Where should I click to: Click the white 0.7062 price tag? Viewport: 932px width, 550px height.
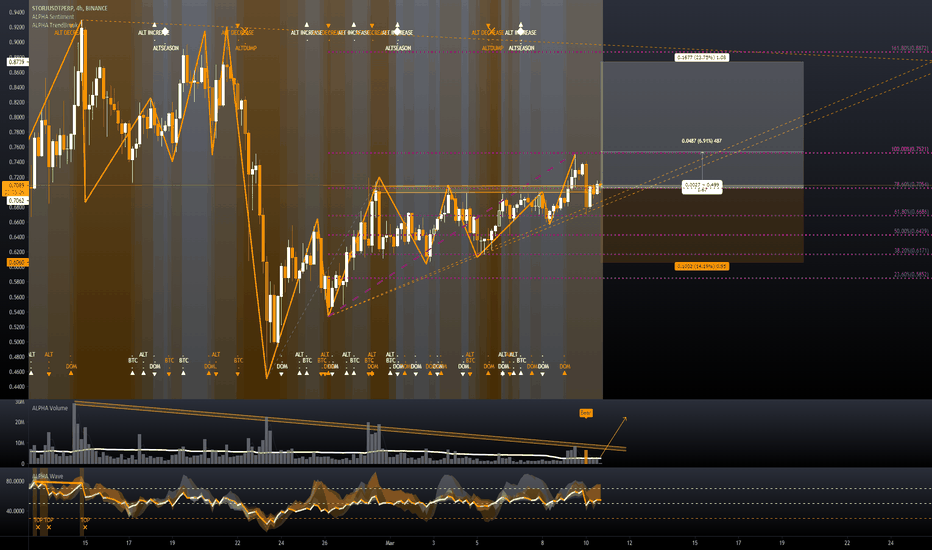pyautogui.click(x=15, y=201)
